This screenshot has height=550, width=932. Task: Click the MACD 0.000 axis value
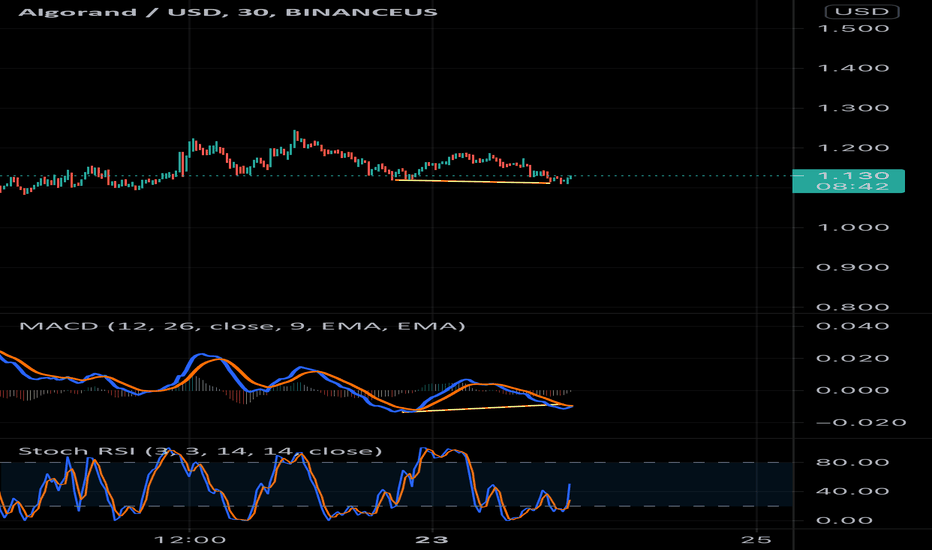[854, 391]
